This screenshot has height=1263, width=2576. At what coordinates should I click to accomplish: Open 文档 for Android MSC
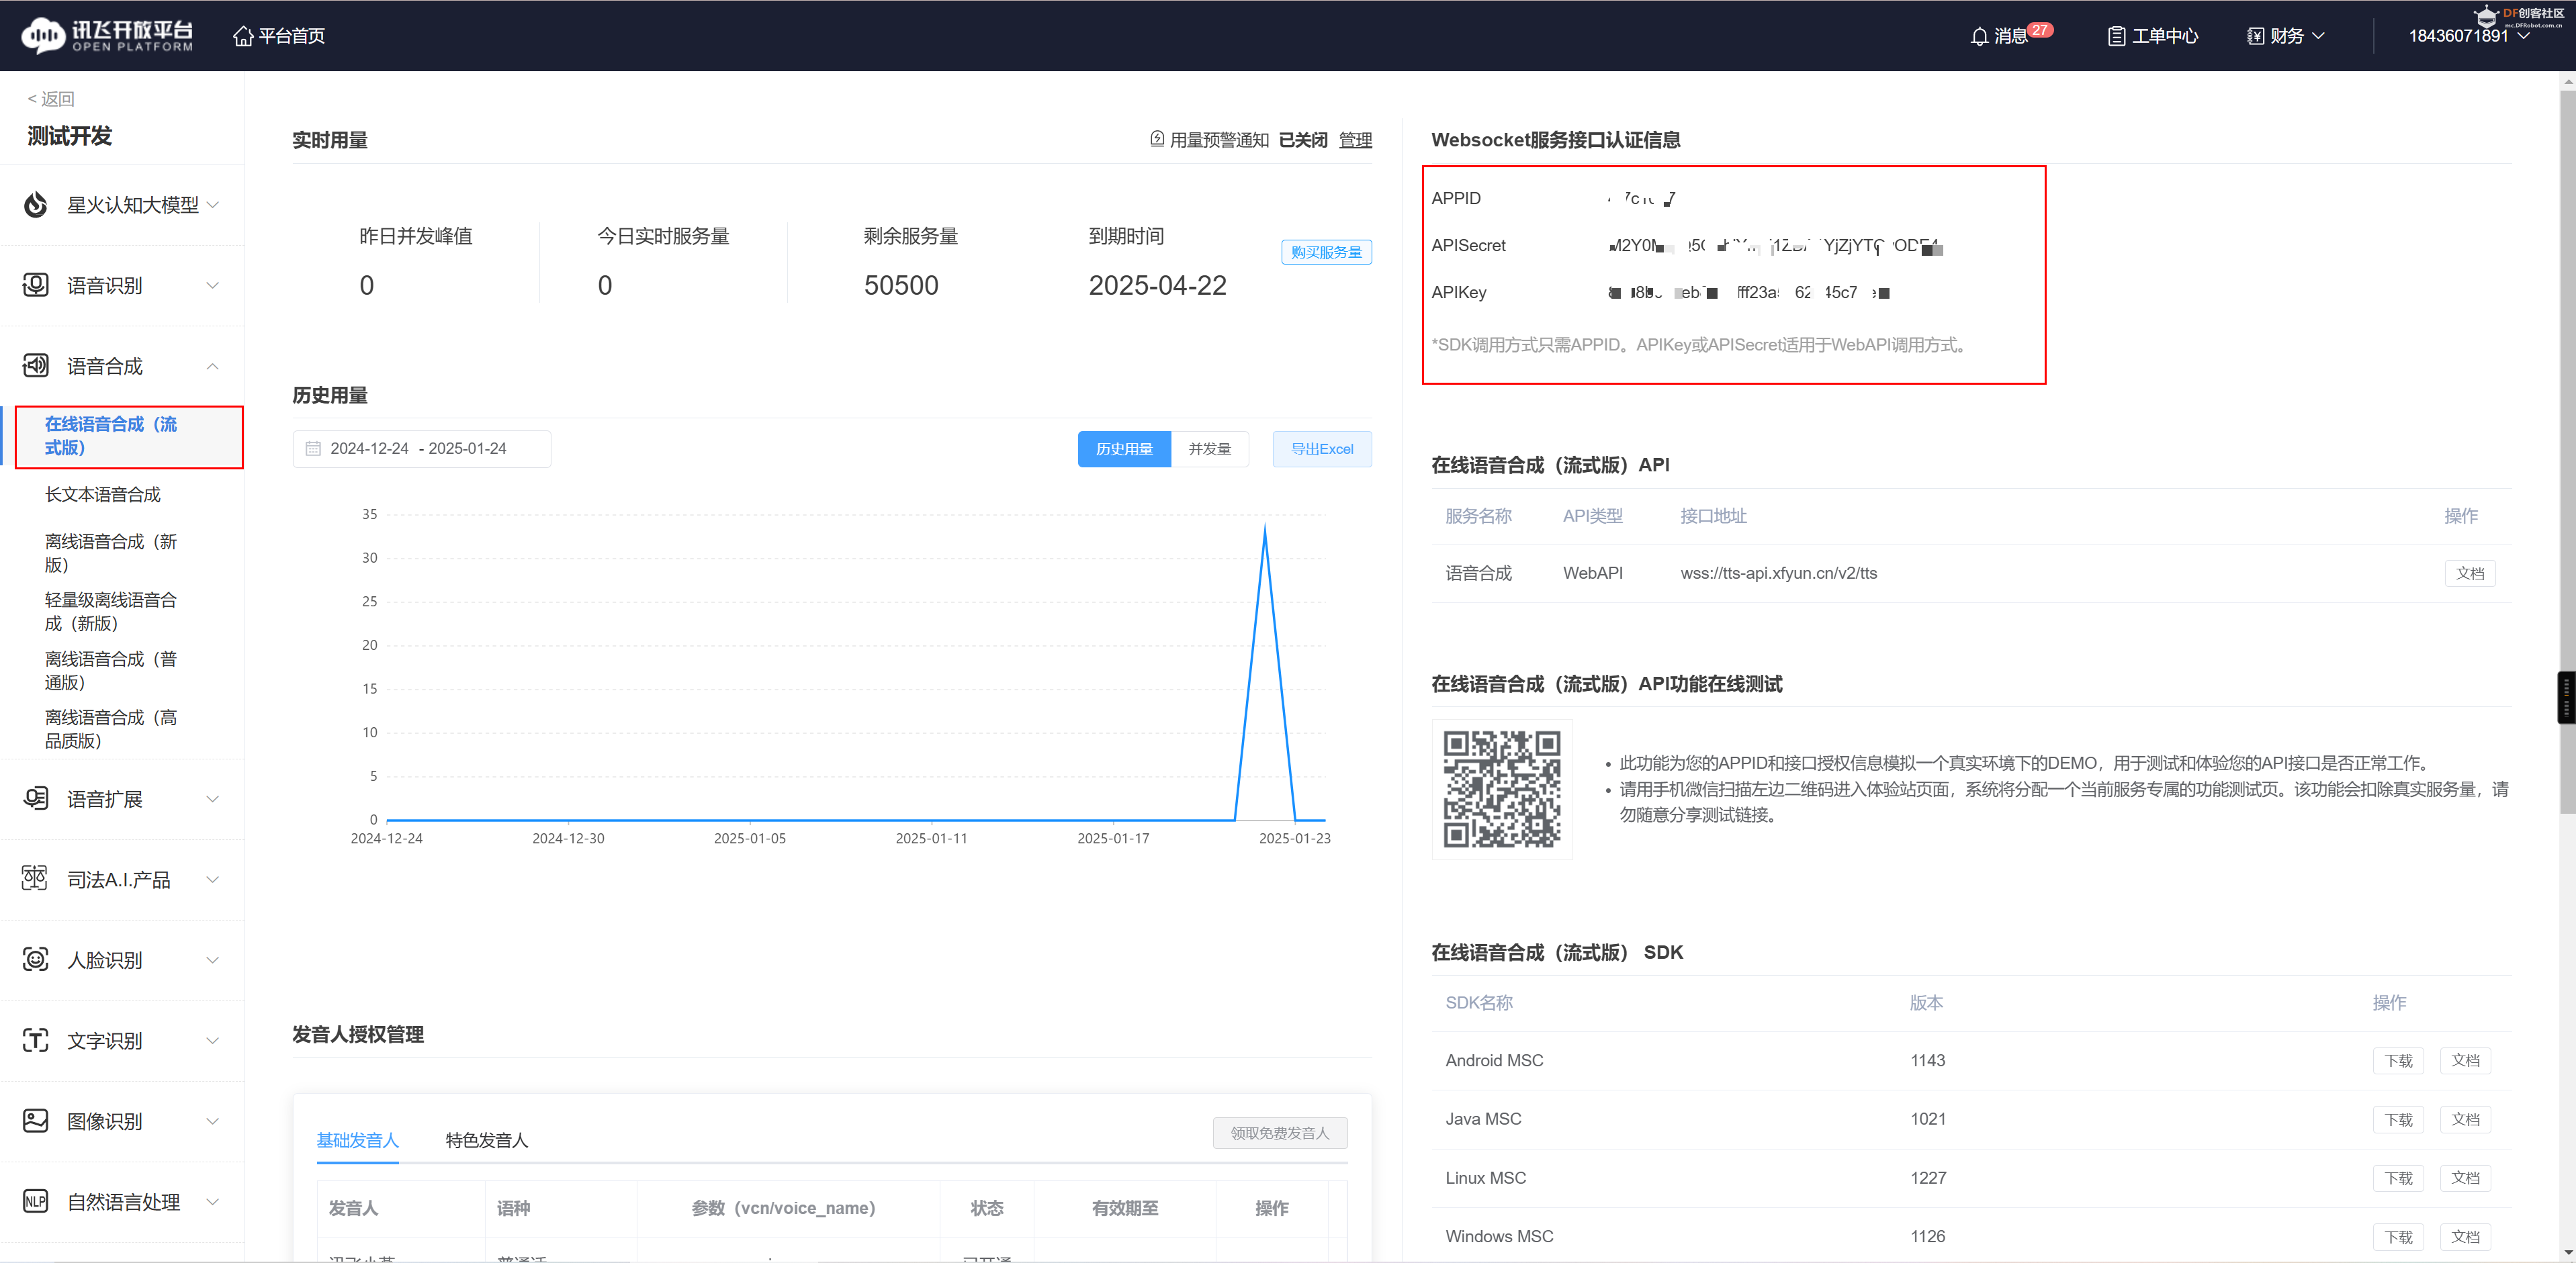point(2465,1060)
